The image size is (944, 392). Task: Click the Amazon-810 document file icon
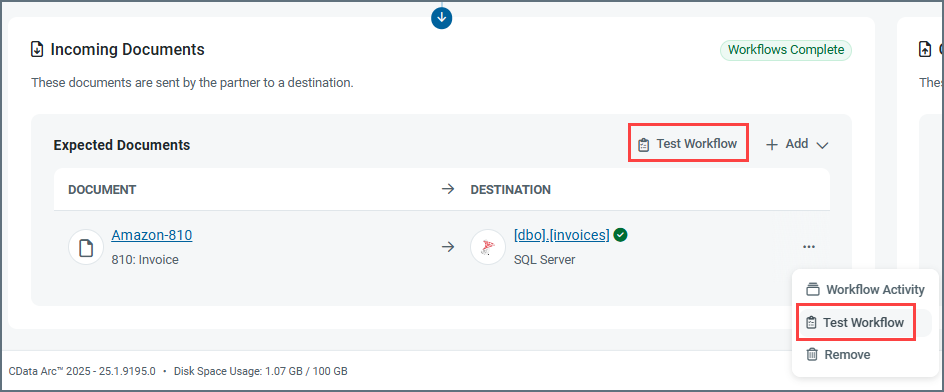point(86,247)
